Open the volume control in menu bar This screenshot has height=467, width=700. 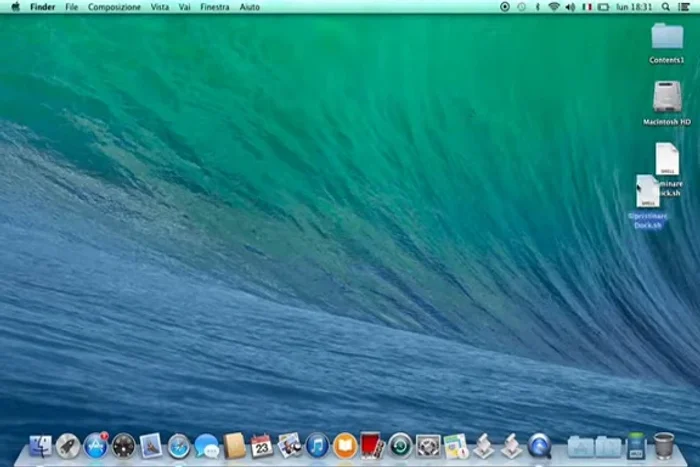(571, 7)
